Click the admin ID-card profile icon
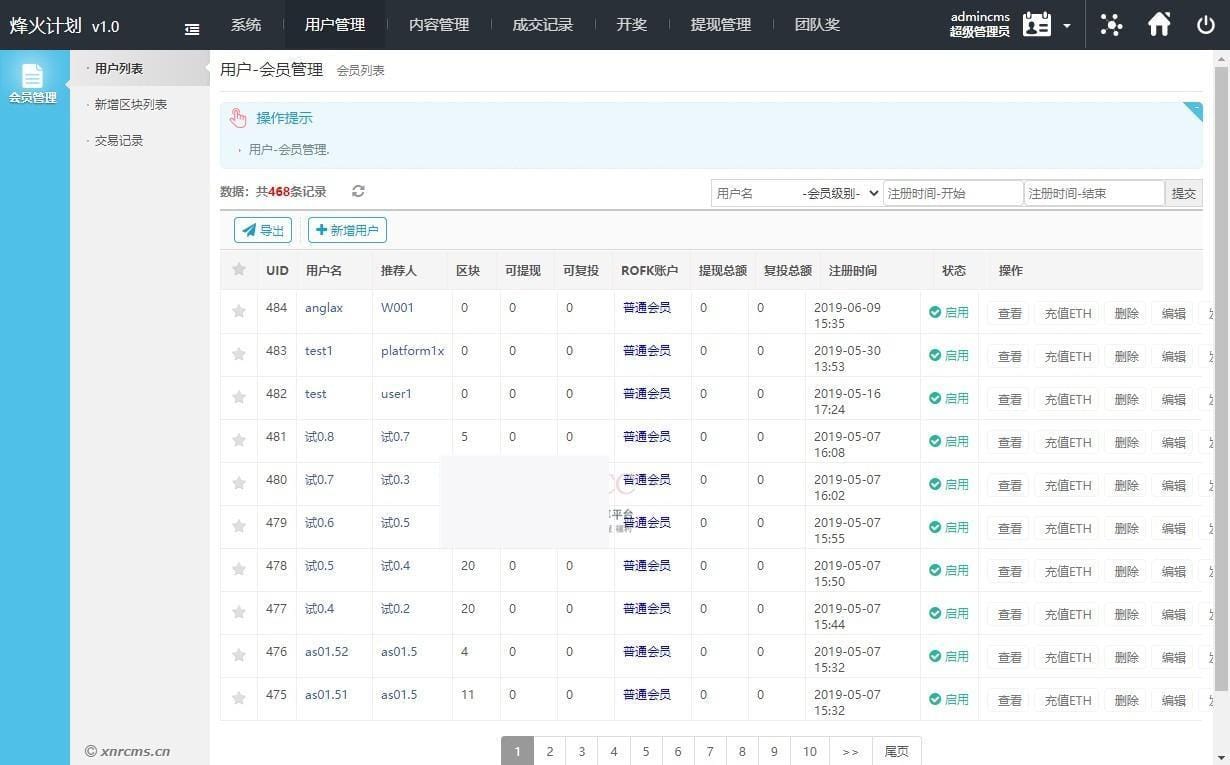 pyautogui.click(x=1037, y=24)
